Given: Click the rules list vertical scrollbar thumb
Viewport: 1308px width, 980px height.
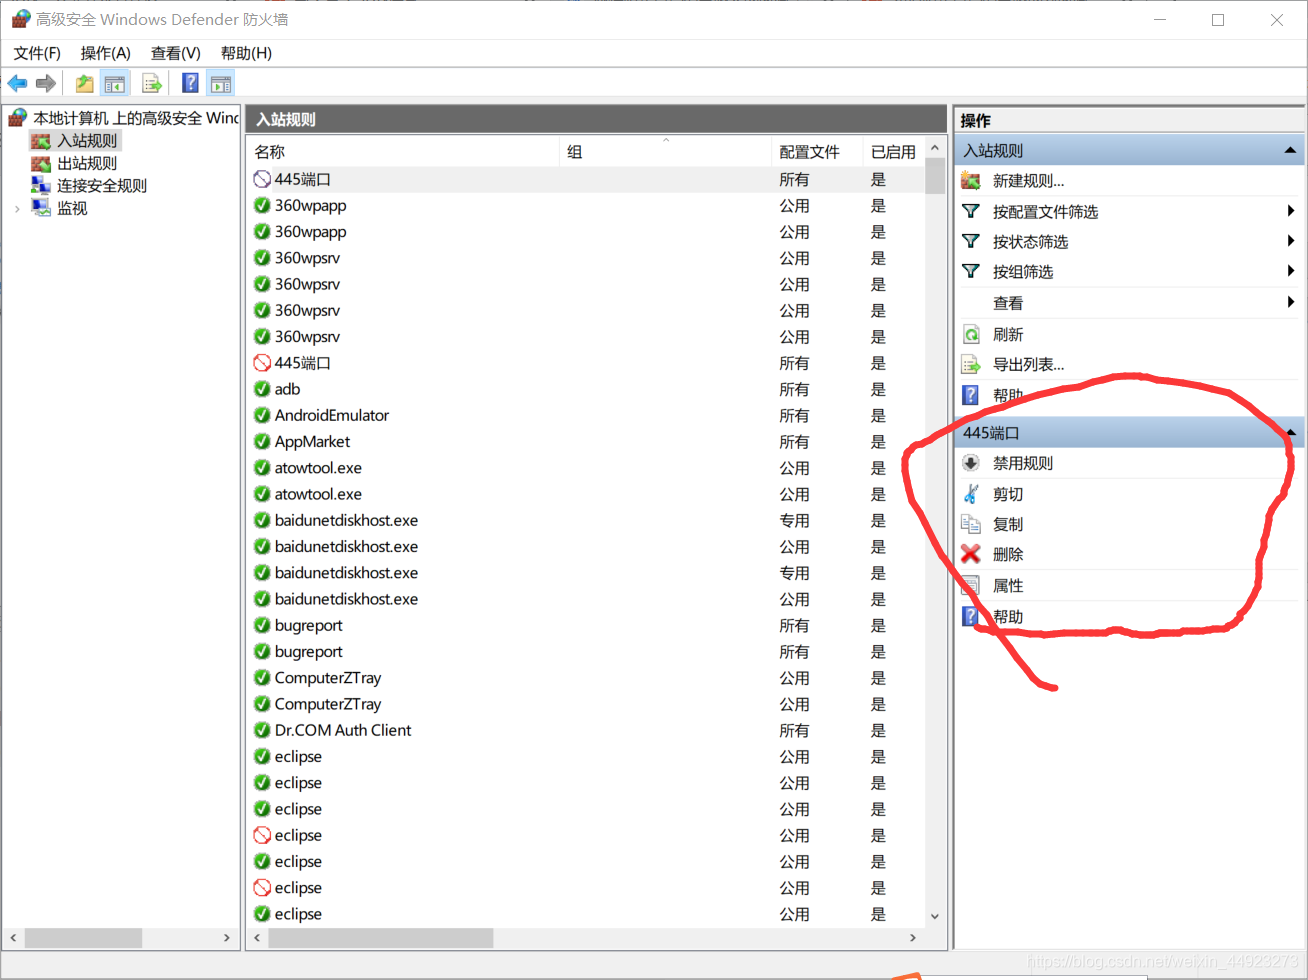Looking at the screenshot, I should [x=935, y=177].
